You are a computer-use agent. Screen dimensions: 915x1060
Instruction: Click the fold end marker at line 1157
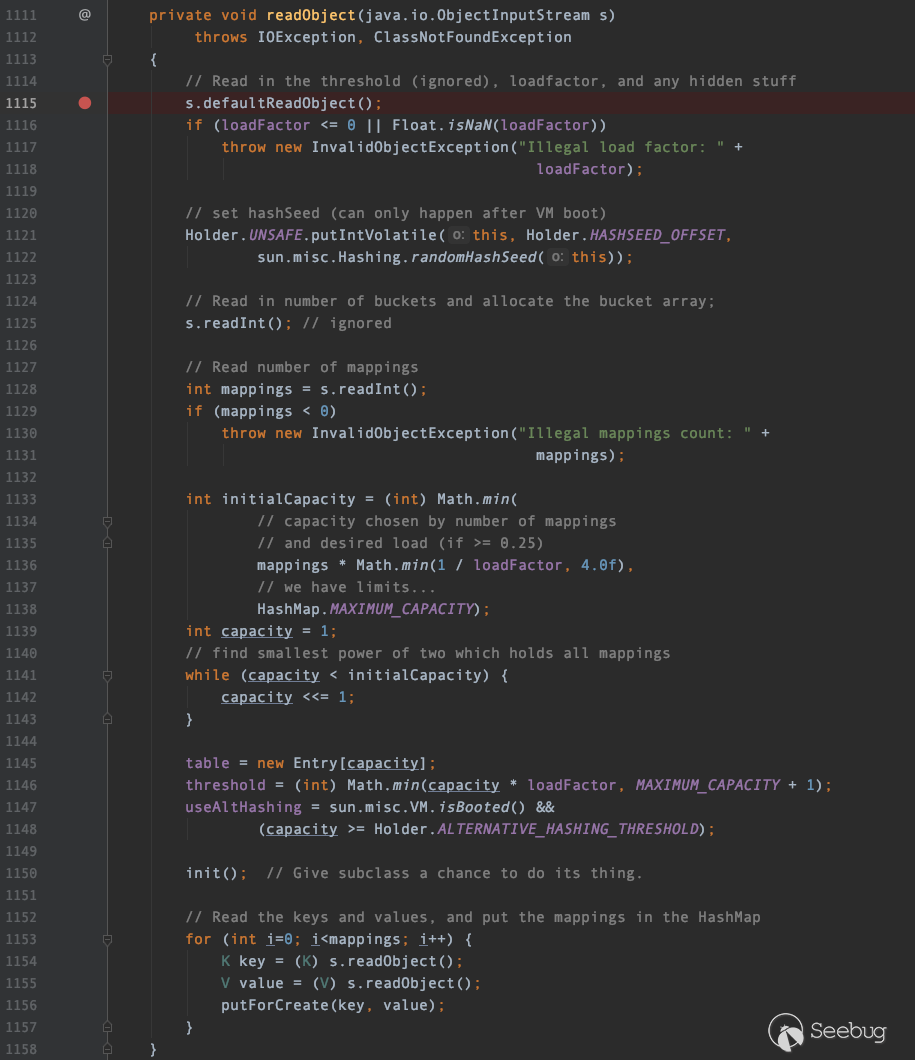(x=107, y=1027)
